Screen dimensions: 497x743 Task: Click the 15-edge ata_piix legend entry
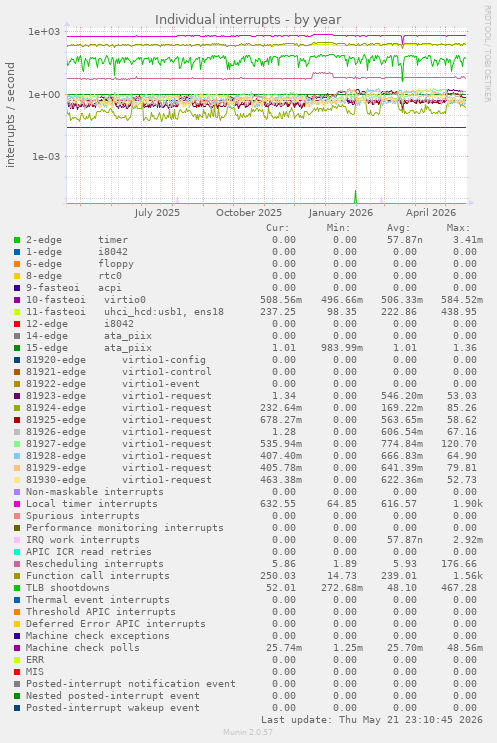click(89, 348)
